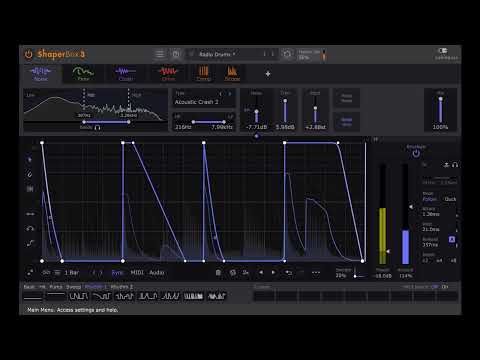Shift wave left with the left arrow
This screenshot has width=480, height=360.
(261, 272)
